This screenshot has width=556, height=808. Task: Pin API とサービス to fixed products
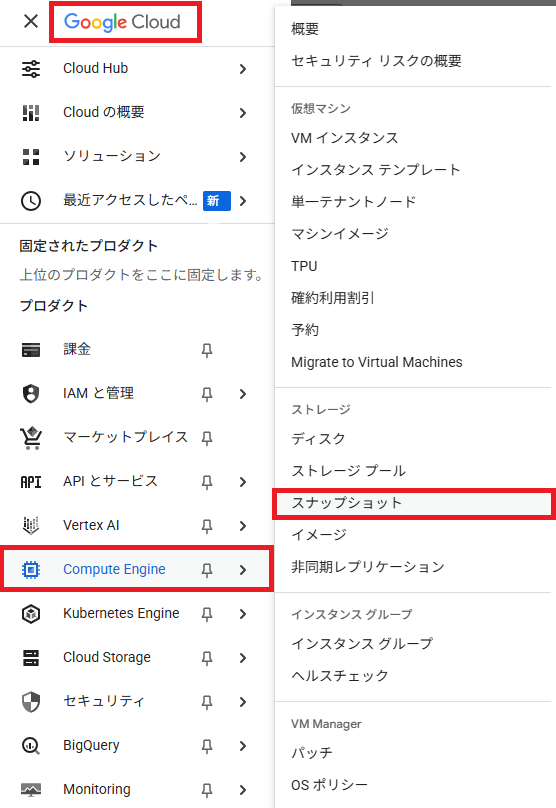pos(207,482)
